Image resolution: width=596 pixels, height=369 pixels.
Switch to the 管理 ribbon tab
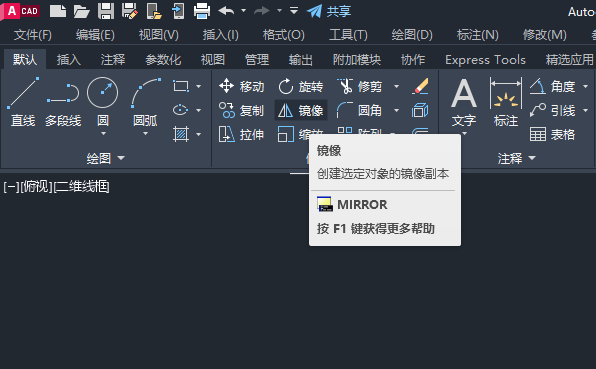pyautogui.click(x=257, y=60)
